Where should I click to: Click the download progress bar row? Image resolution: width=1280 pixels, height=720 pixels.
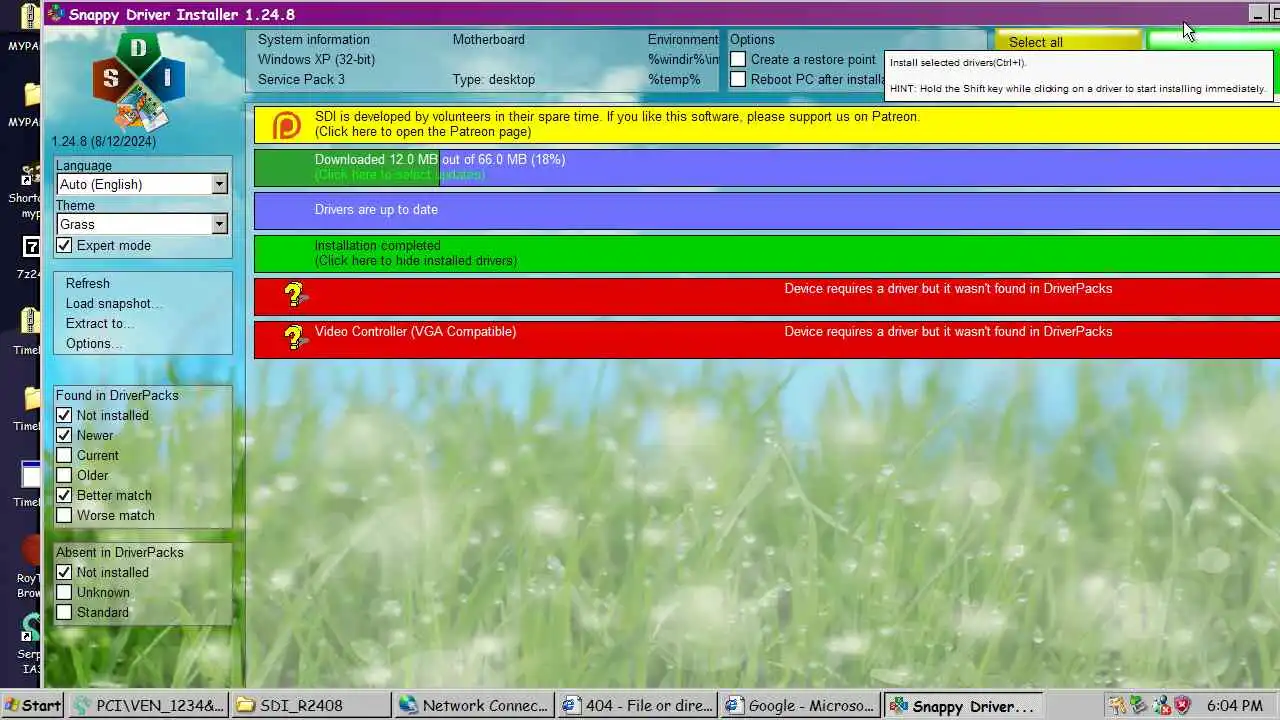pyautogui.click(x=767, y=167)
